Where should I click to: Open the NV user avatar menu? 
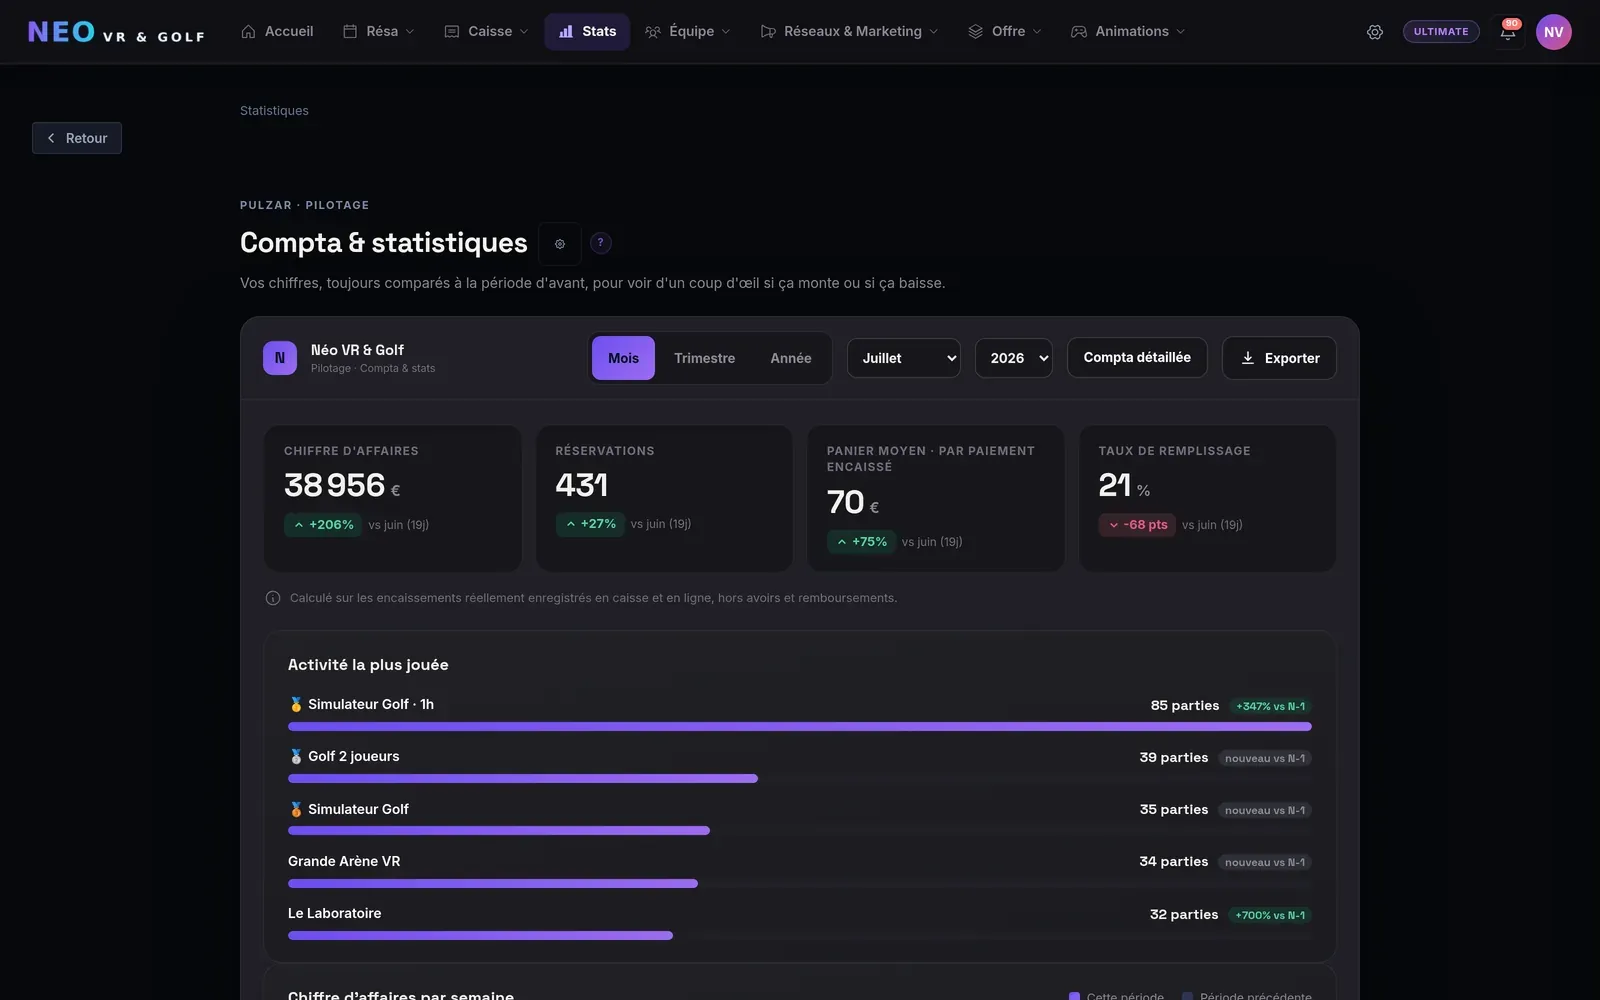pos(1553,32)
